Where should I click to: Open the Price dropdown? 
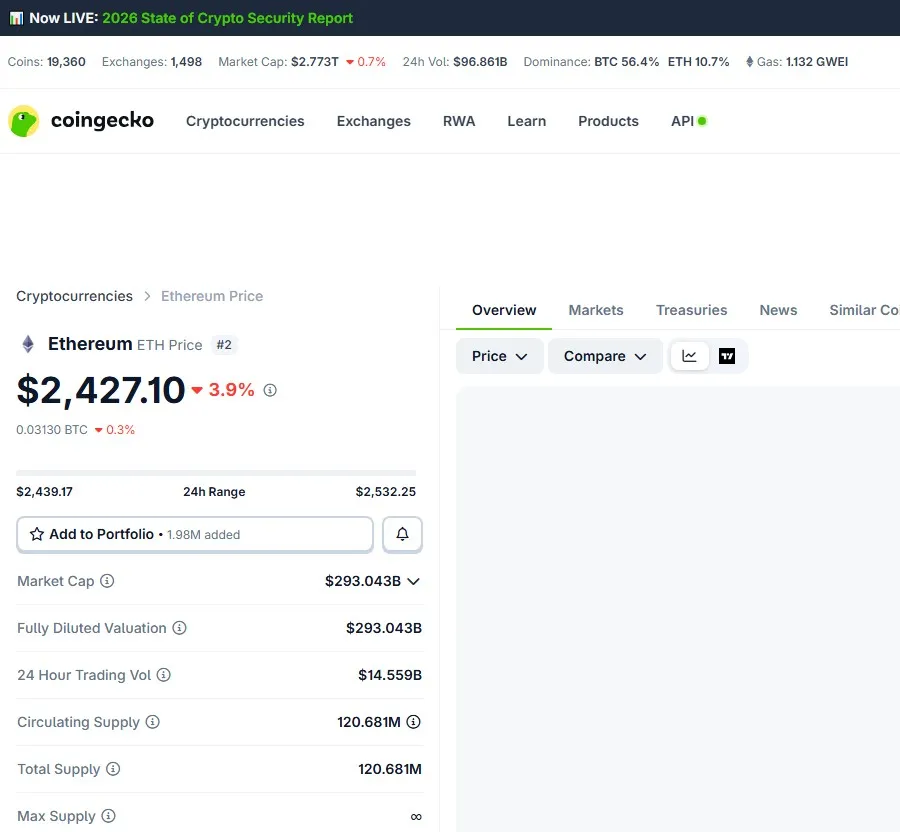pos(499,356)
